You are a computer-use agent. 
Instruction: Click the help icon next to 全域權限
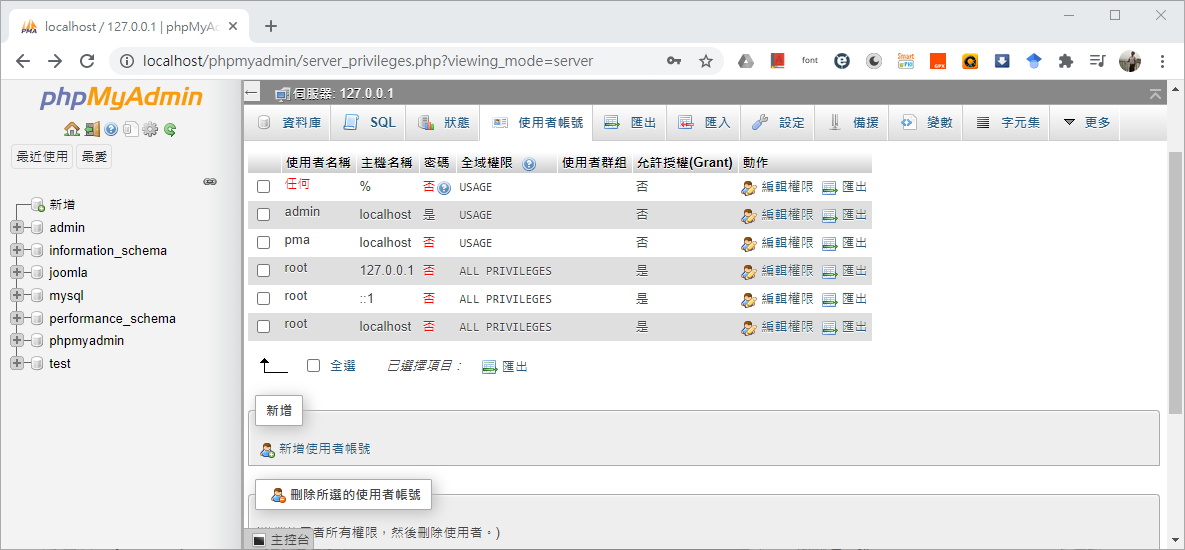[529, 164]
